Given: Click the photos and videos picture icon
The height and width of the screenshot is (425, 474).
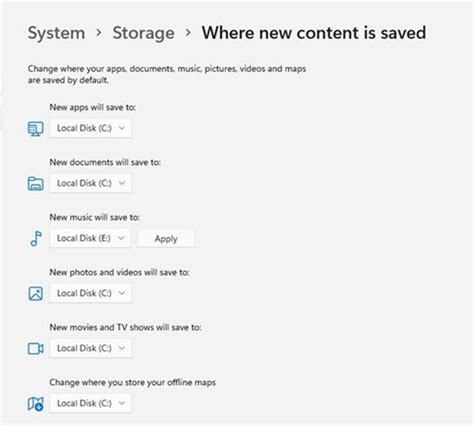Looking at the screenshot, I should (35, 294).
